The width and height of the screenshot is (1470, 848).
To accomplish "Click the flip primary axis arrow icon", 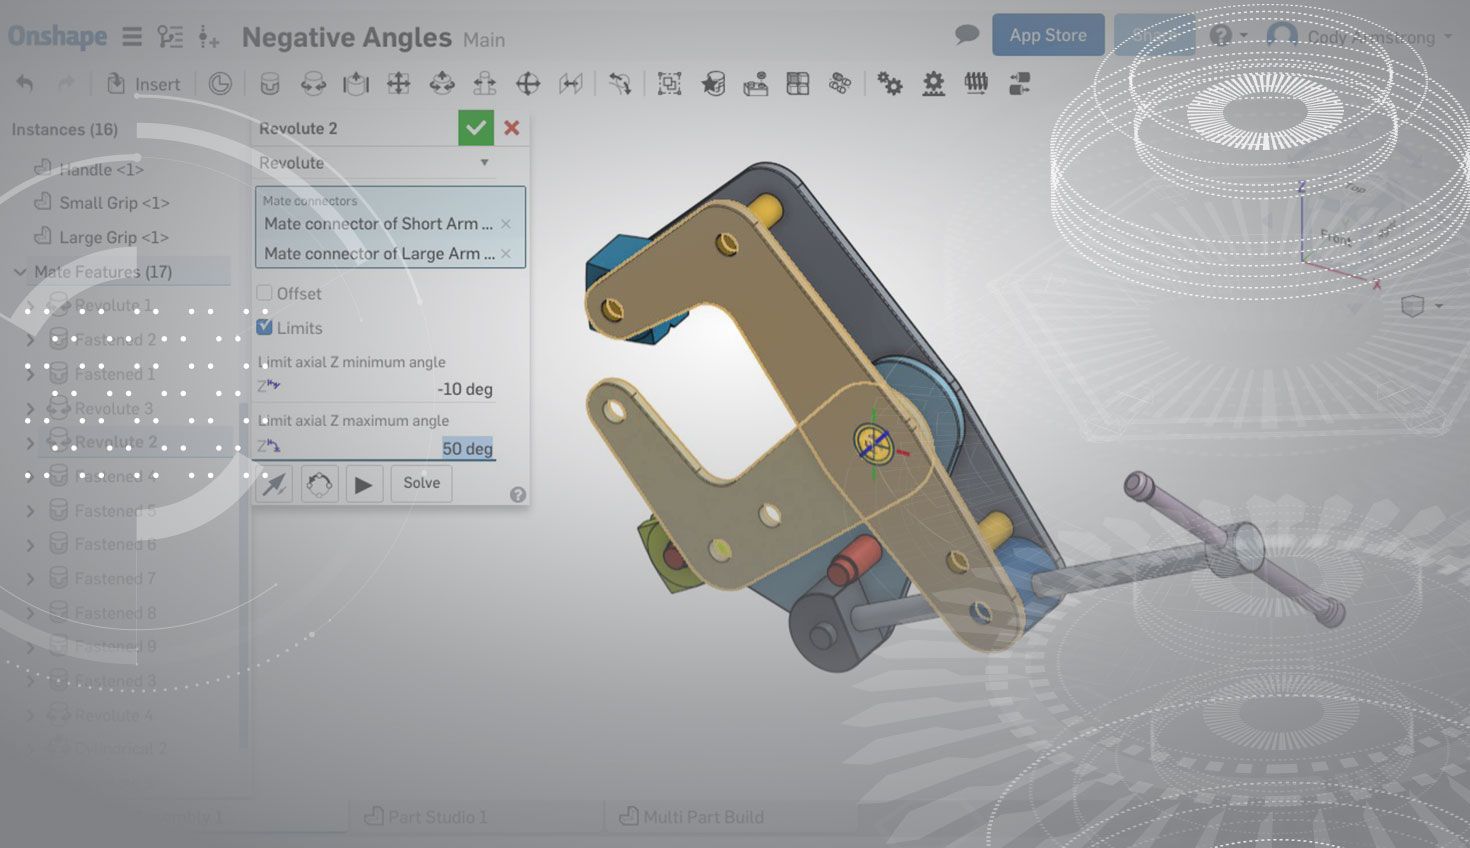I will 274,484.
